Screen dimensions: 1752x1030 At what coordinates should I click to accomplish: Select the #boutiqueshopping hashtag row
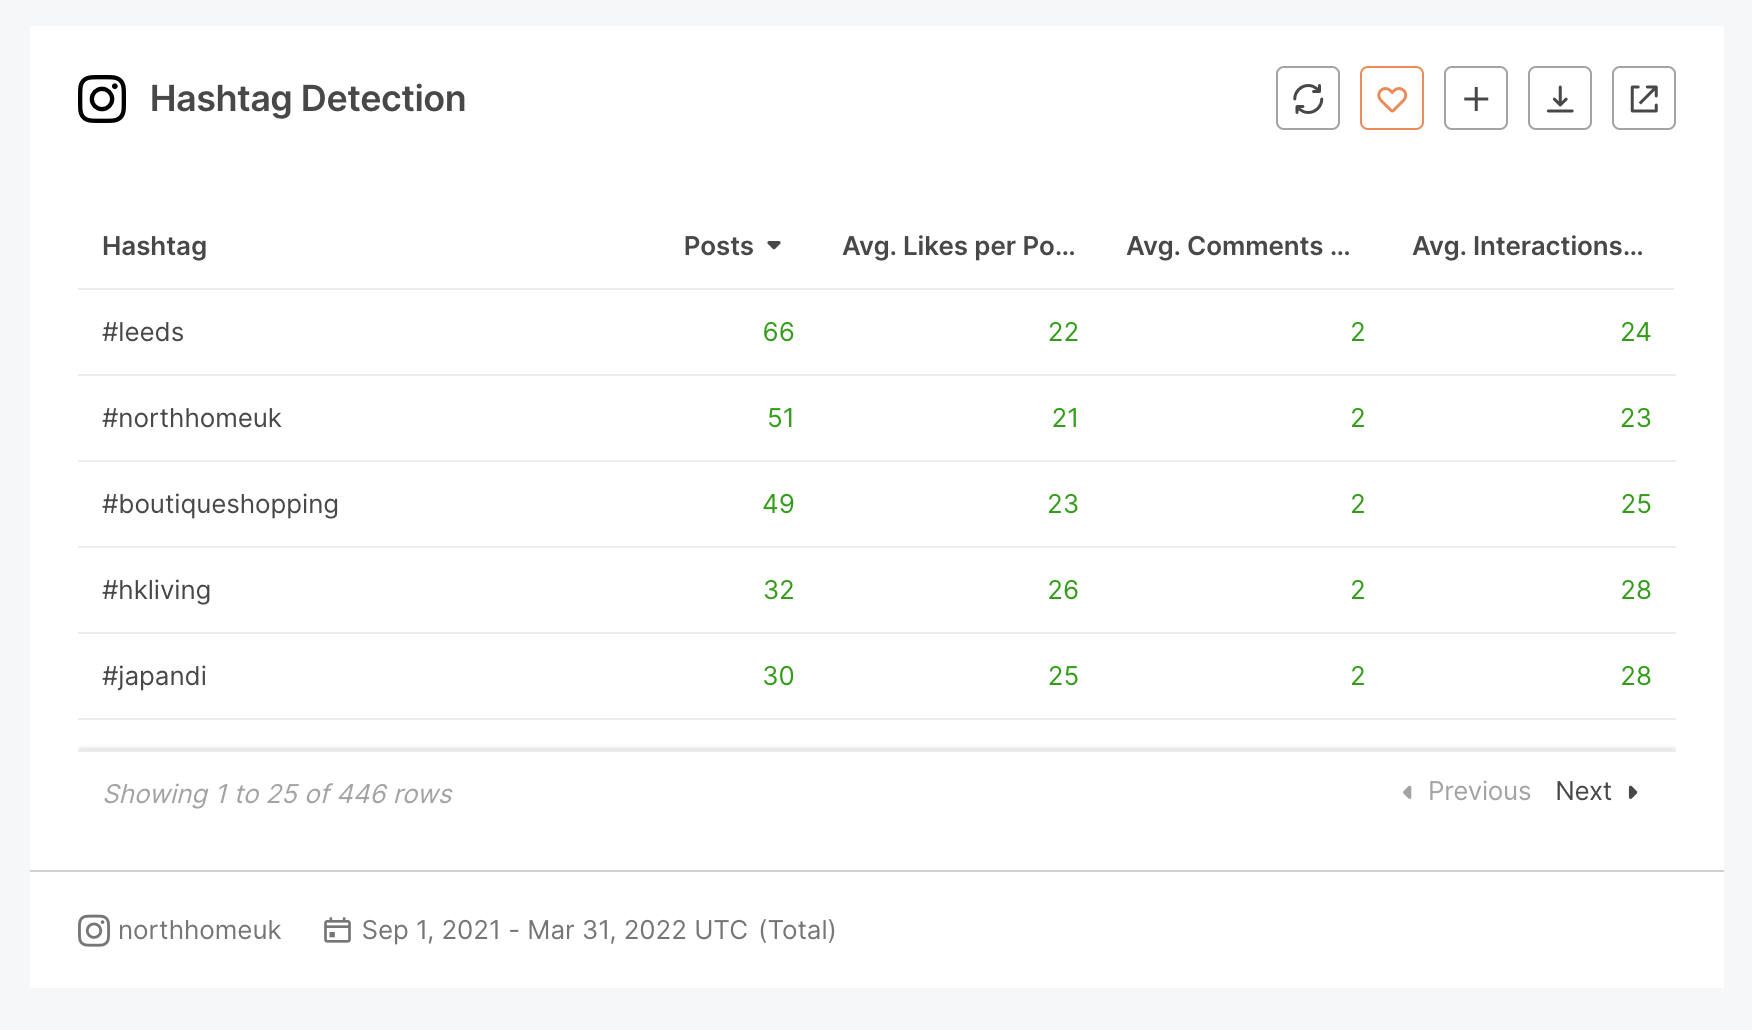point(221,504)
